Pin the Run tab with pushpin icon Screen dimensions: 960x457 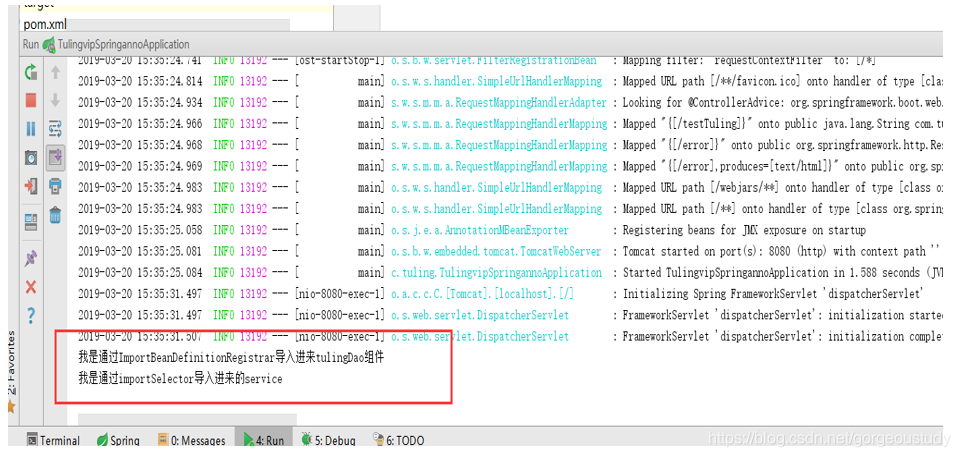31,258
